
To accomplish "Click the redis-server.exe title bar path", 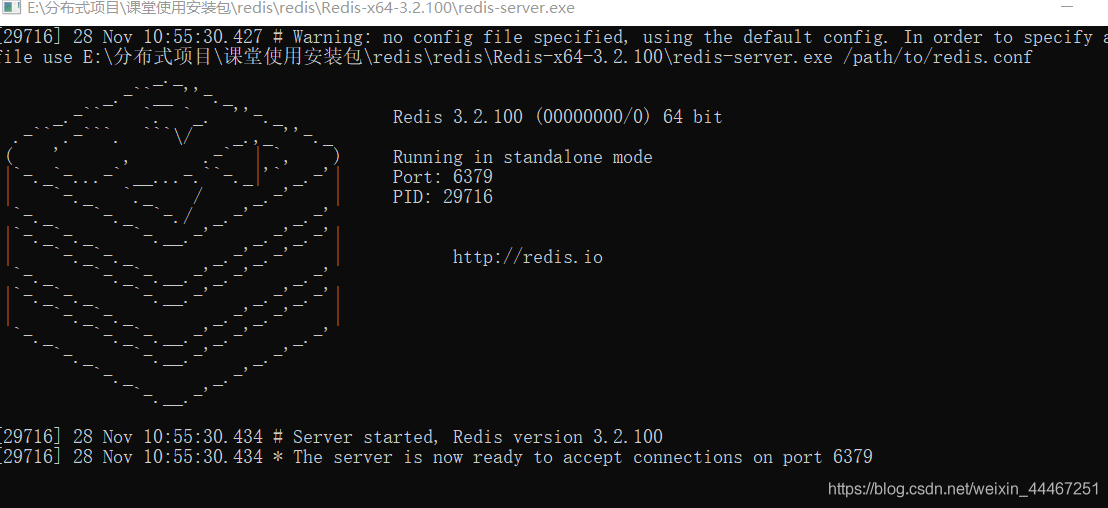I will [x=300, y=8].
